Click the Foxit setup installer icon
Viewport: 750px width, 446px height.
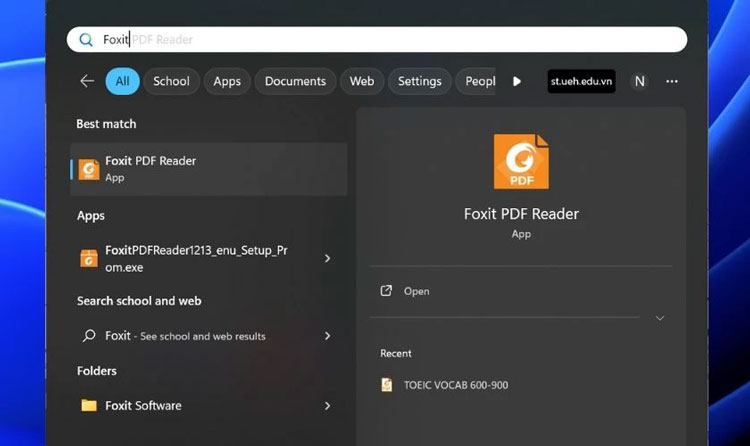click(x=89, y=258)
